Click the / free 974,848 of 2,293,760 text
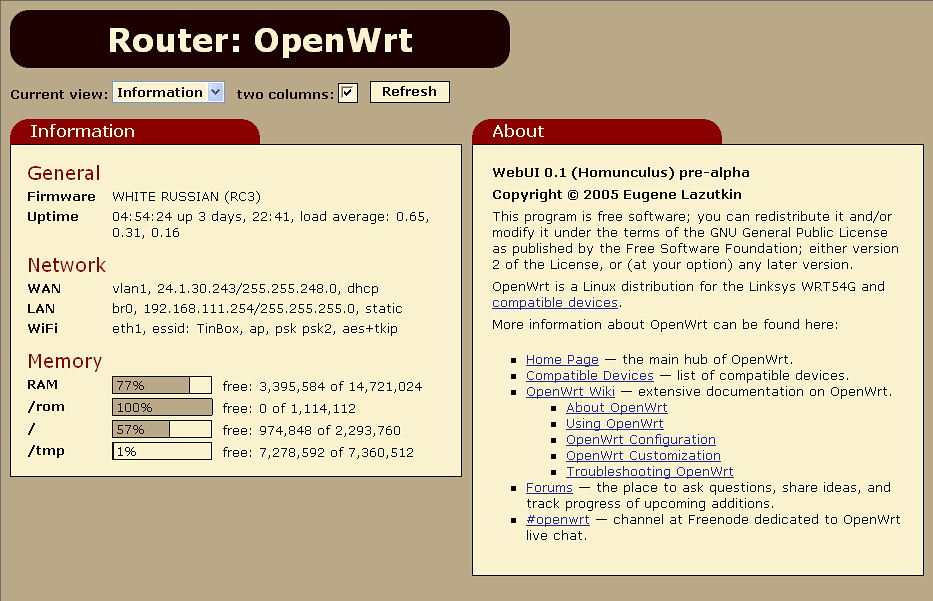This screenshot has height=601, width=933. (x=311, y=431)
